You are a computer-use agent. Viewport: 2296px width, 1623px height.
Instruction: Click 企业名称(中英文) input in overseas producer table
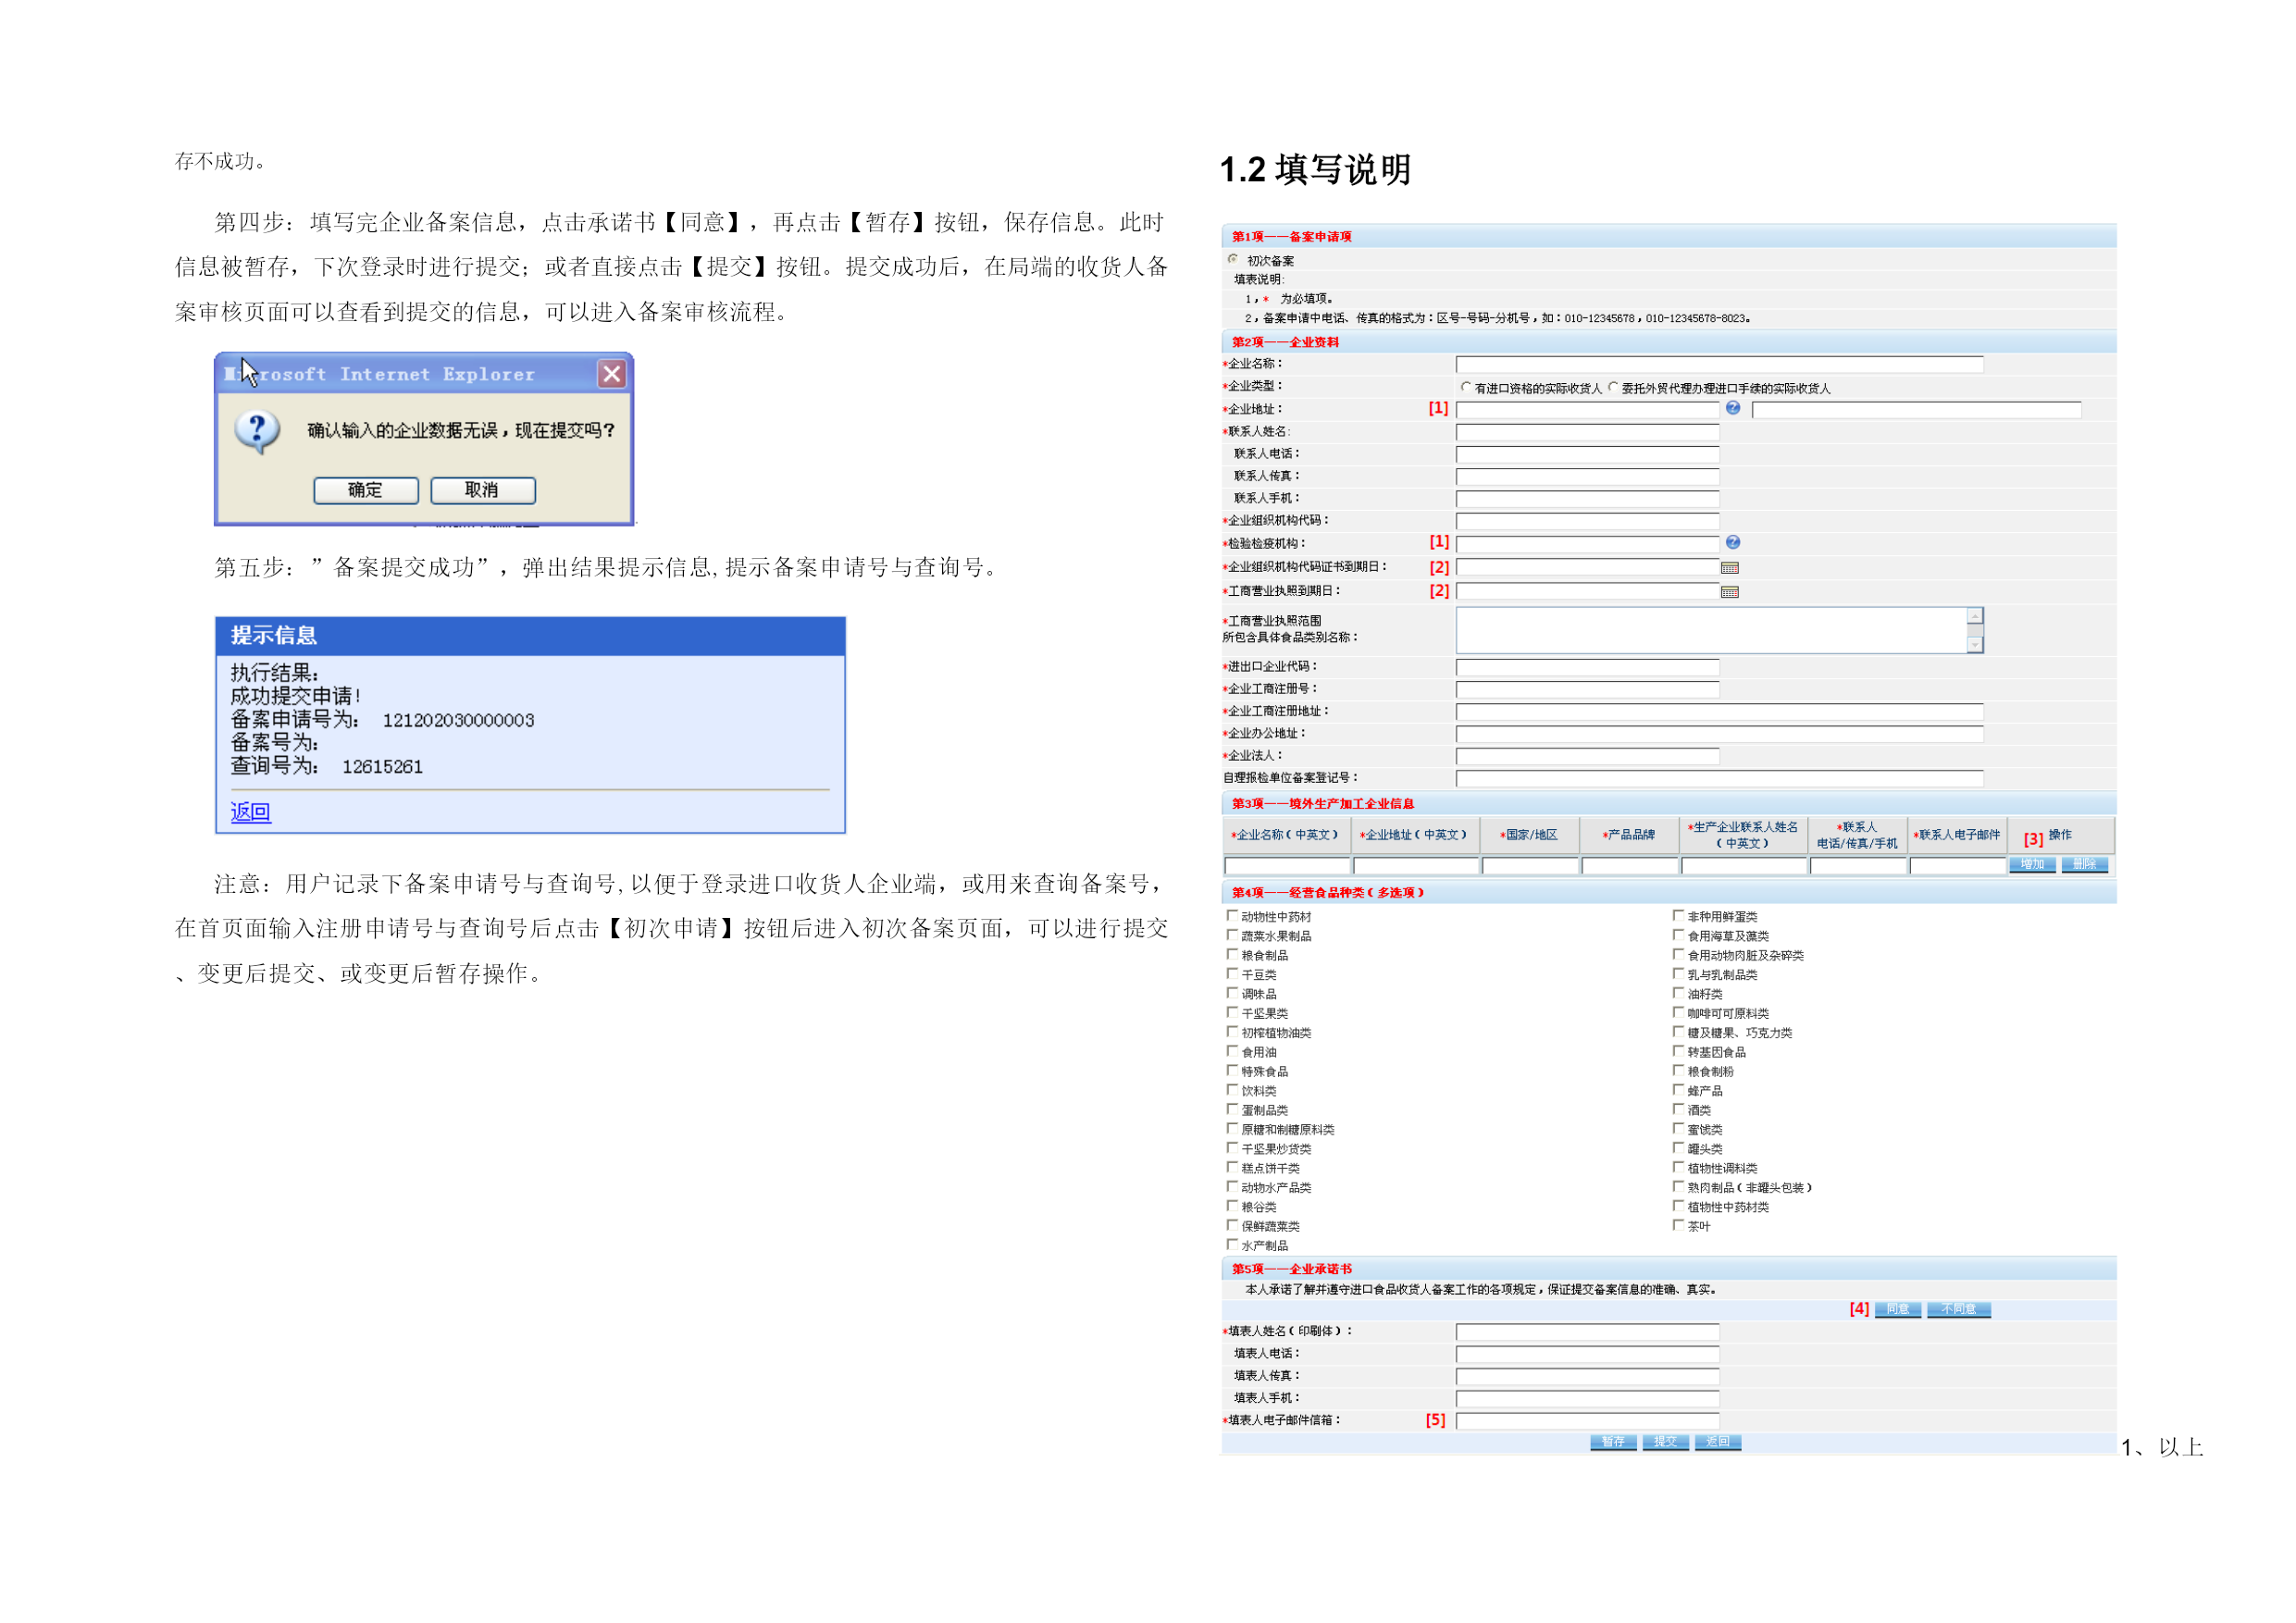(1287, 866)
